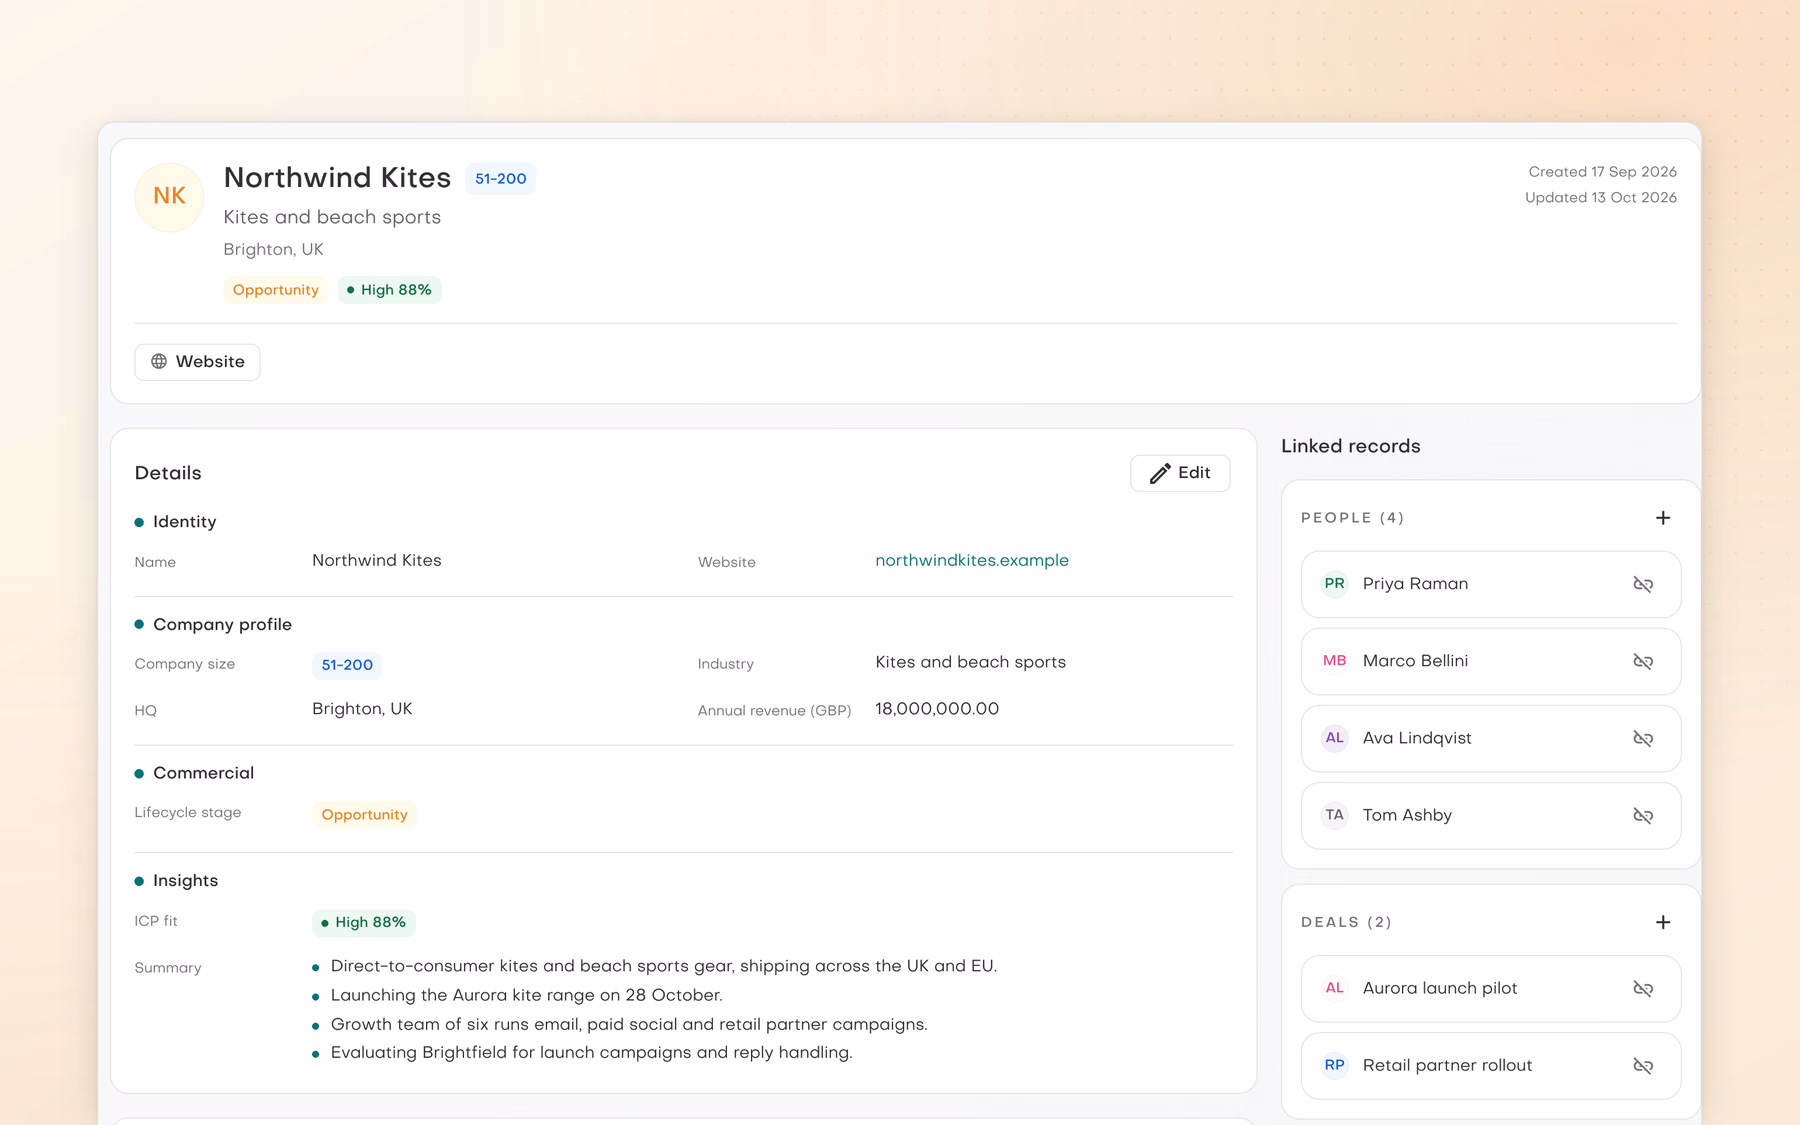Click the AL avatar beside Ava Lindqvist
Viewport: 1800px width, 1125px height.
click(1334, 738)
